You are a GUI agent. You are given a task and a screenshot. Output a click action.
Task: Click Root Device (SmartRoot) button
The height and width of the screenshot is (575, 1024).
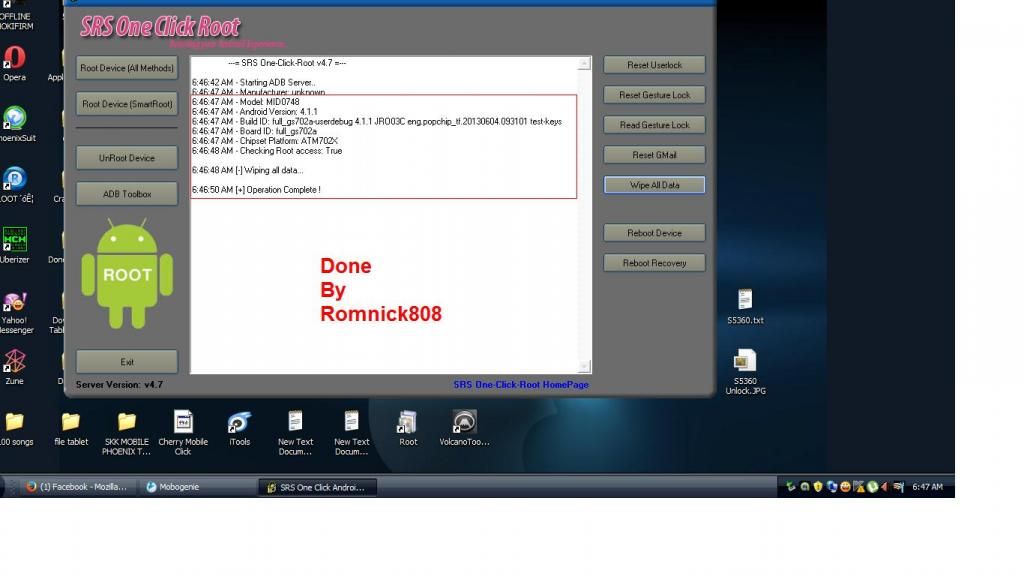127,104
